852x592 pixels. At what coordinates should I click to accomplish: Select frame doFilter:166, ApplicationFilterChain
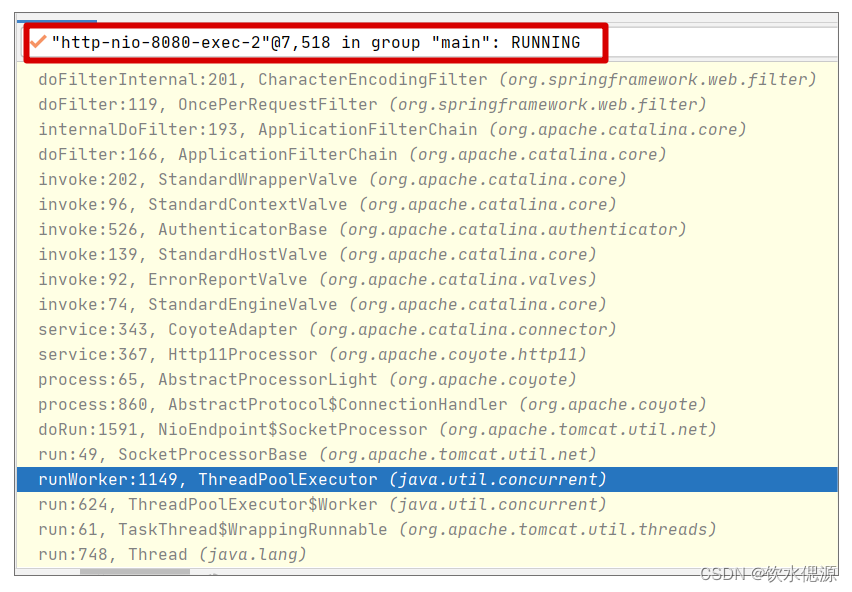point(427,155)
